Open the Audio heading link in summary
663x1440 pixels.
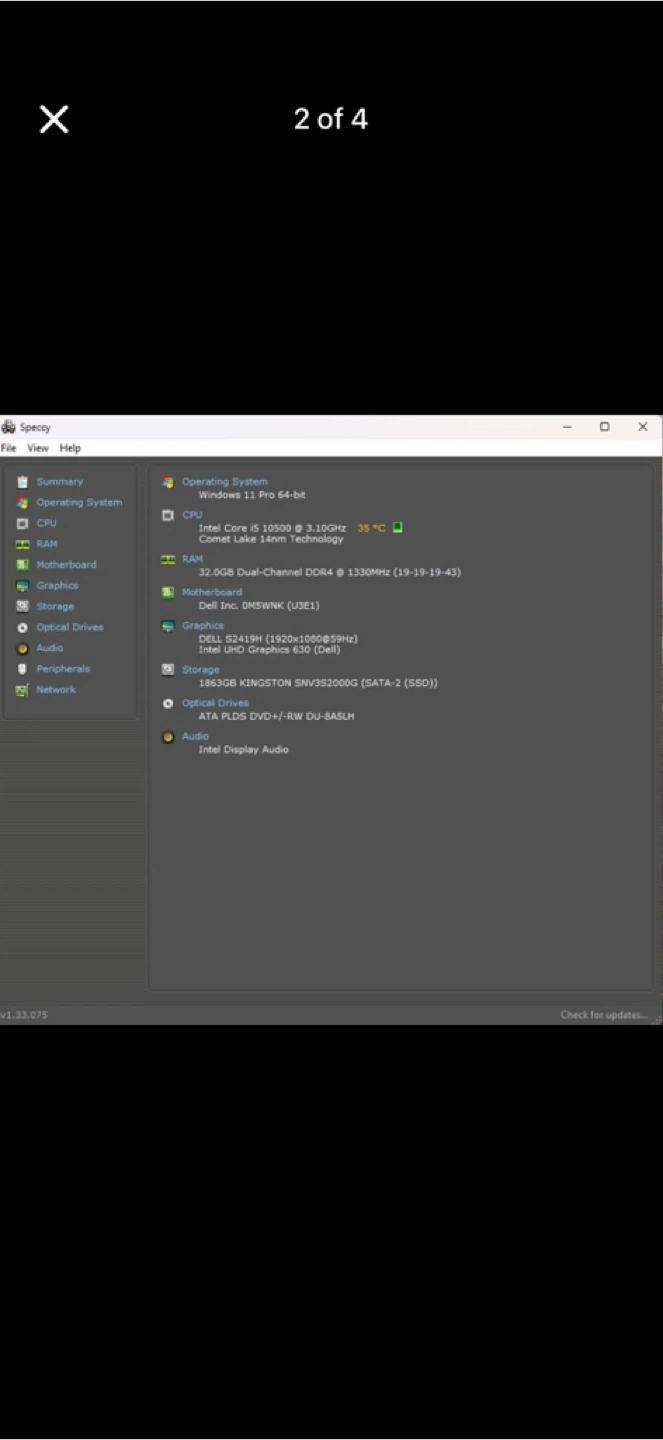(x=195, y=737)
